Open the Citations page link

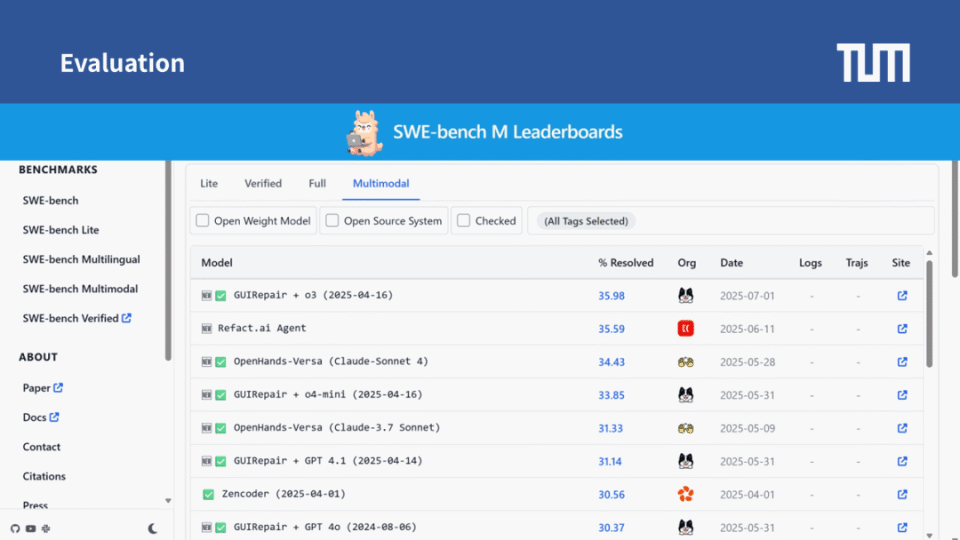point(44,476)
